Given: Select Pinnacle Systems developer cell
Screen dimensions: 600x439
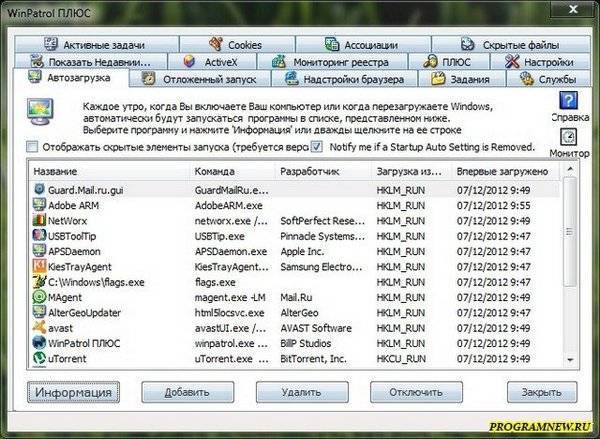Looking at the screenshot, I should [322, 236].
